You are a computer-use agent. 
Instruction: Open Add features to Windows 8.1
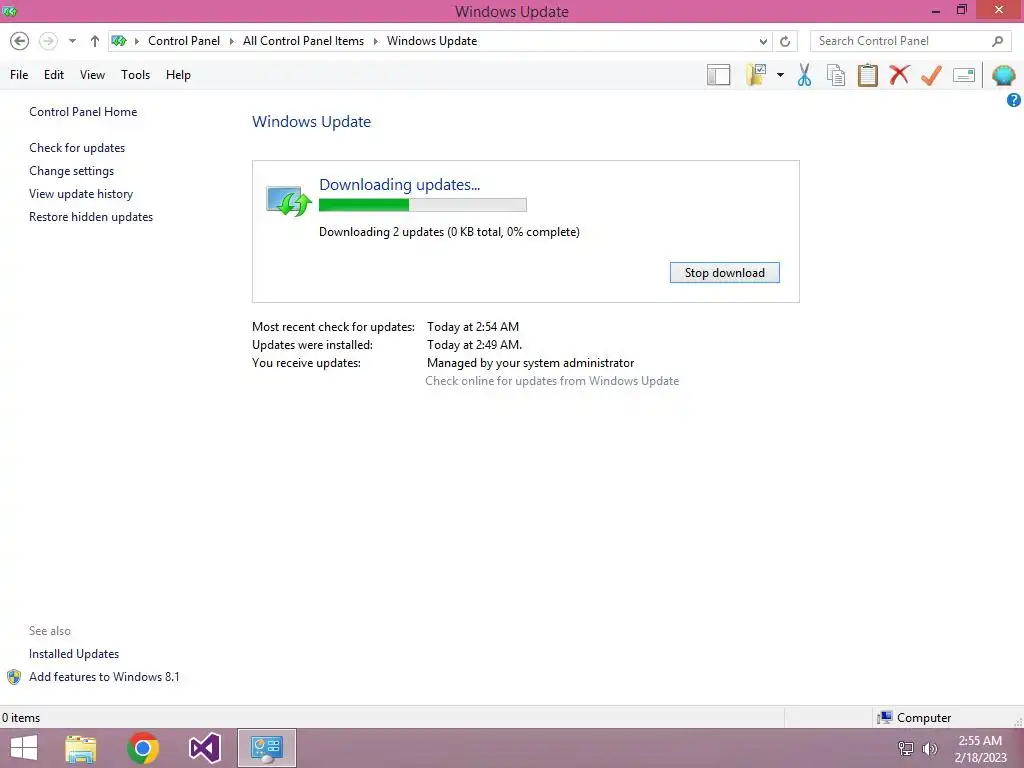[104, 677]
